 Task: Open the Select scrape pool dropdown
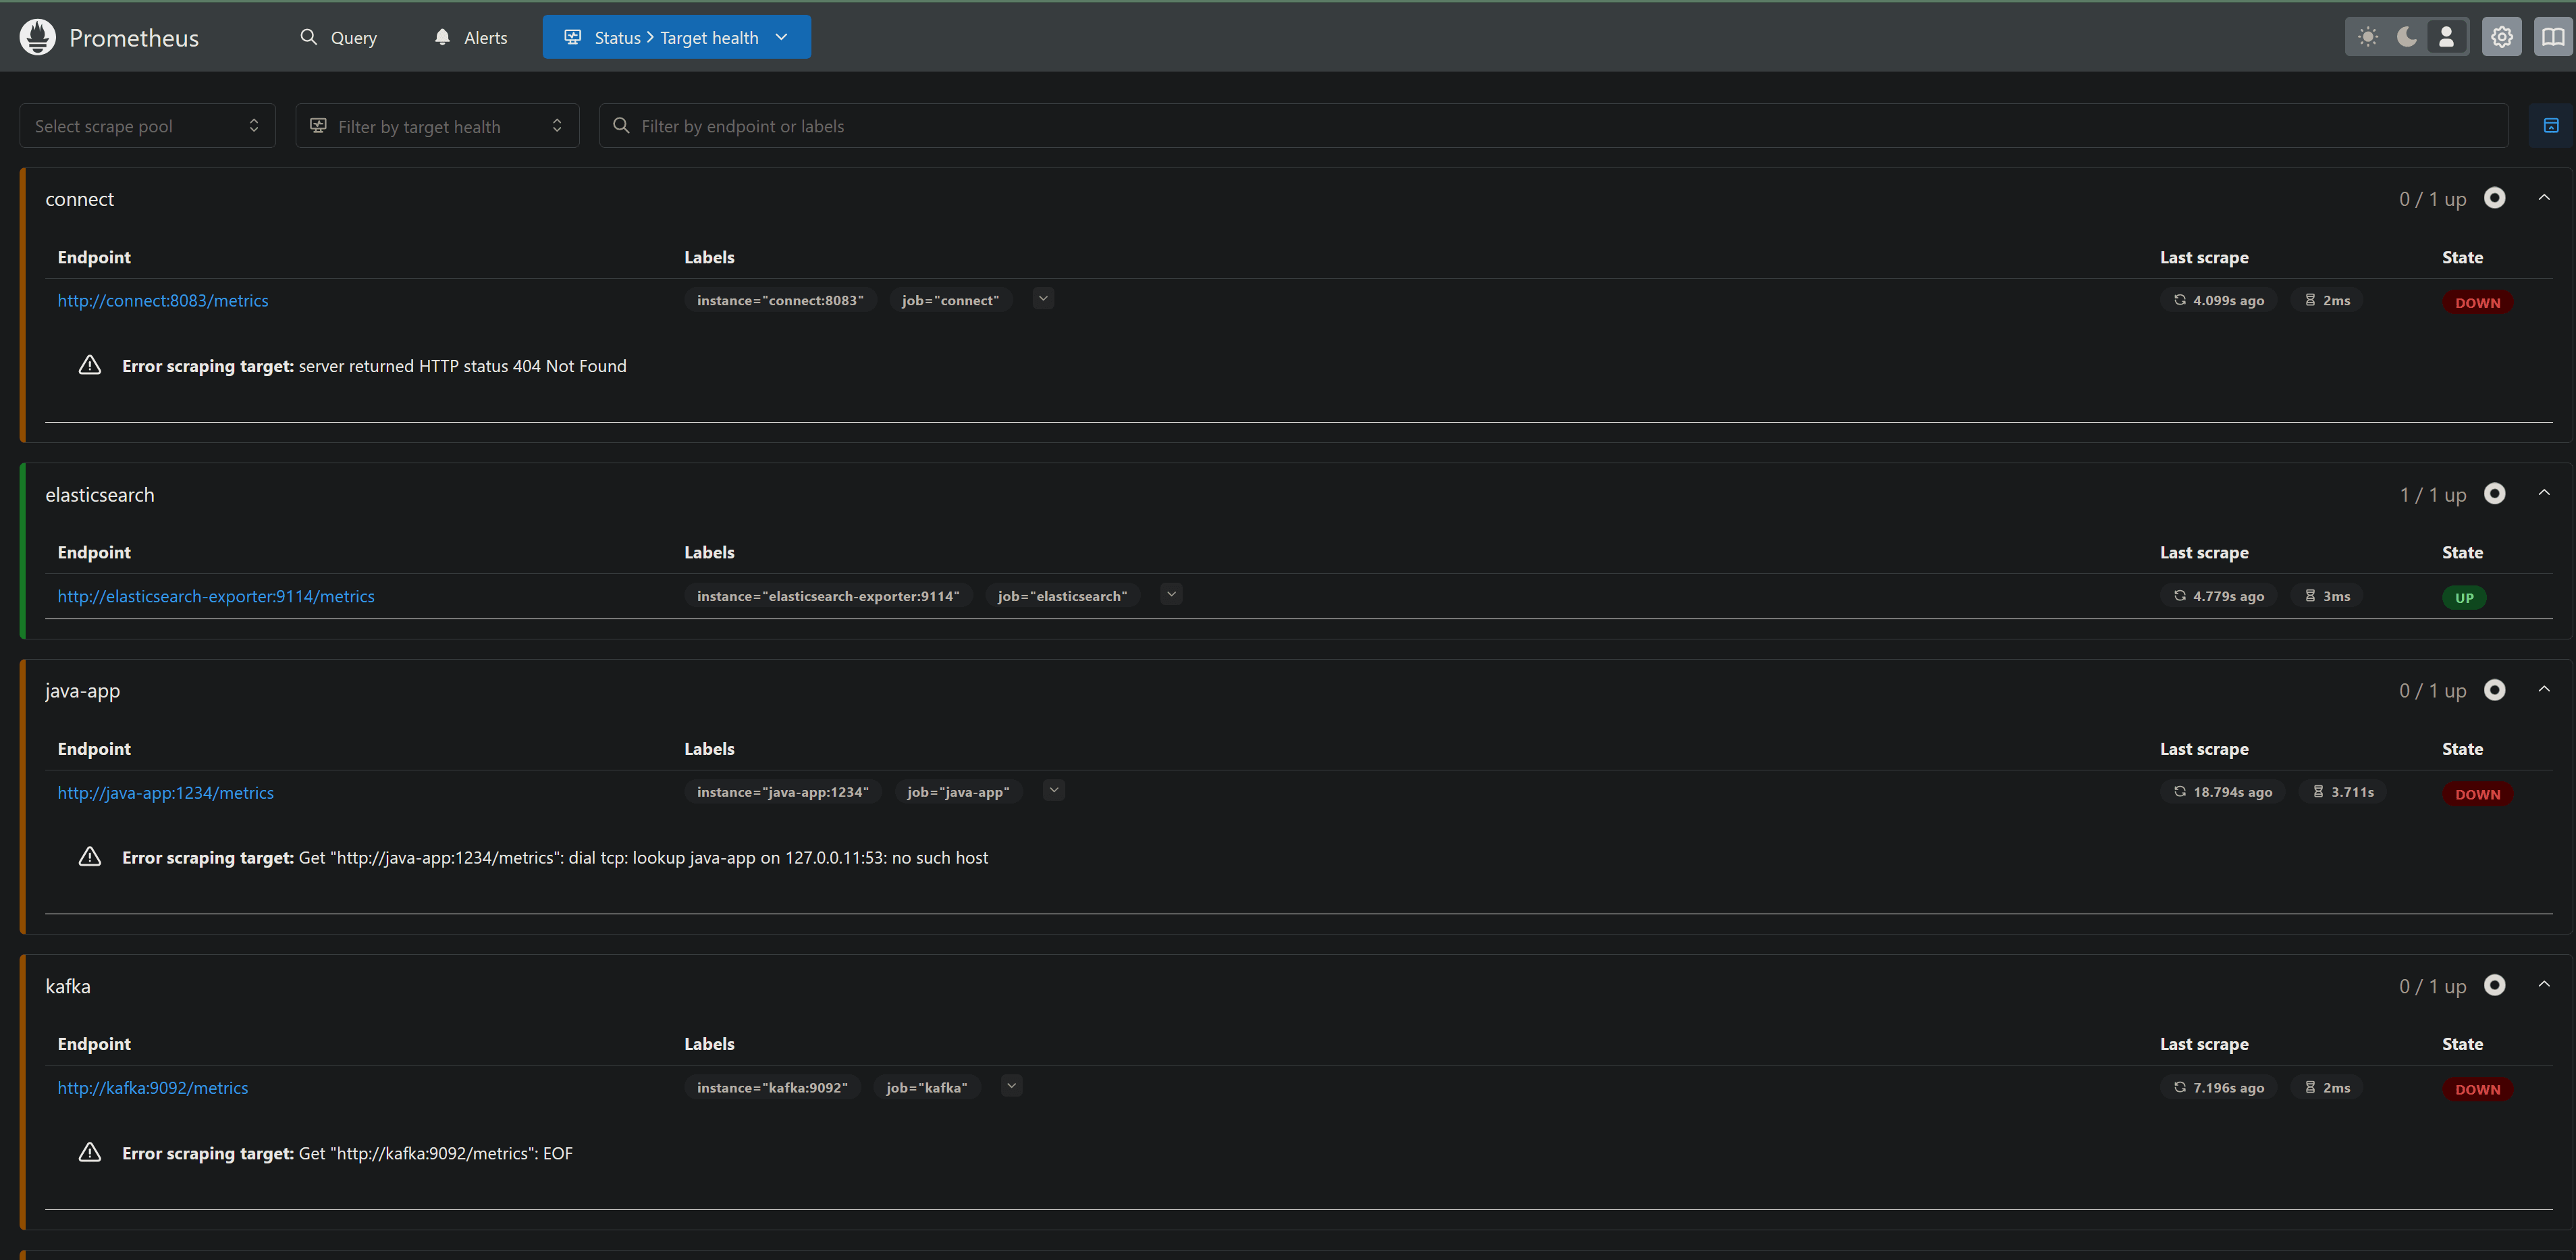147,125
